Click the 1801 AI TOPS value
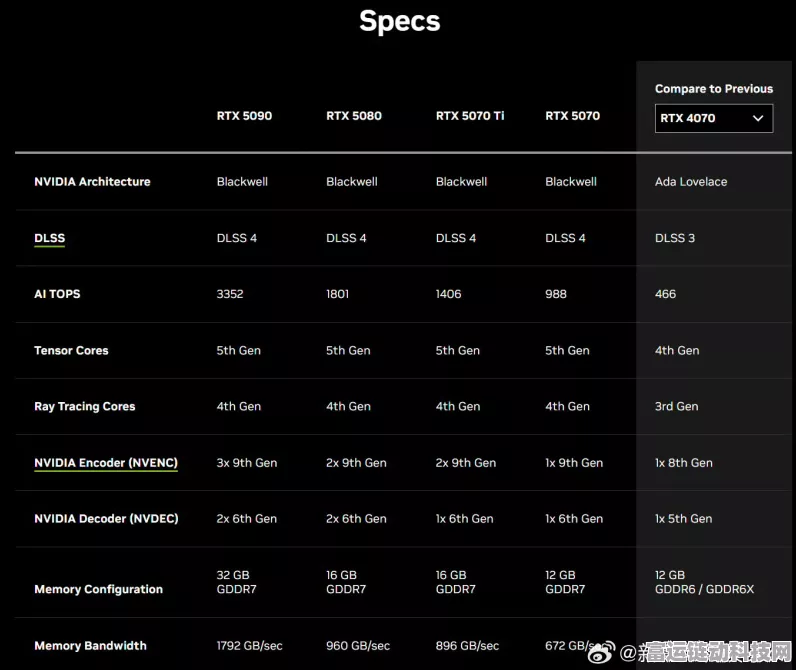Screen dimensions: 796x670 [338, 294]
